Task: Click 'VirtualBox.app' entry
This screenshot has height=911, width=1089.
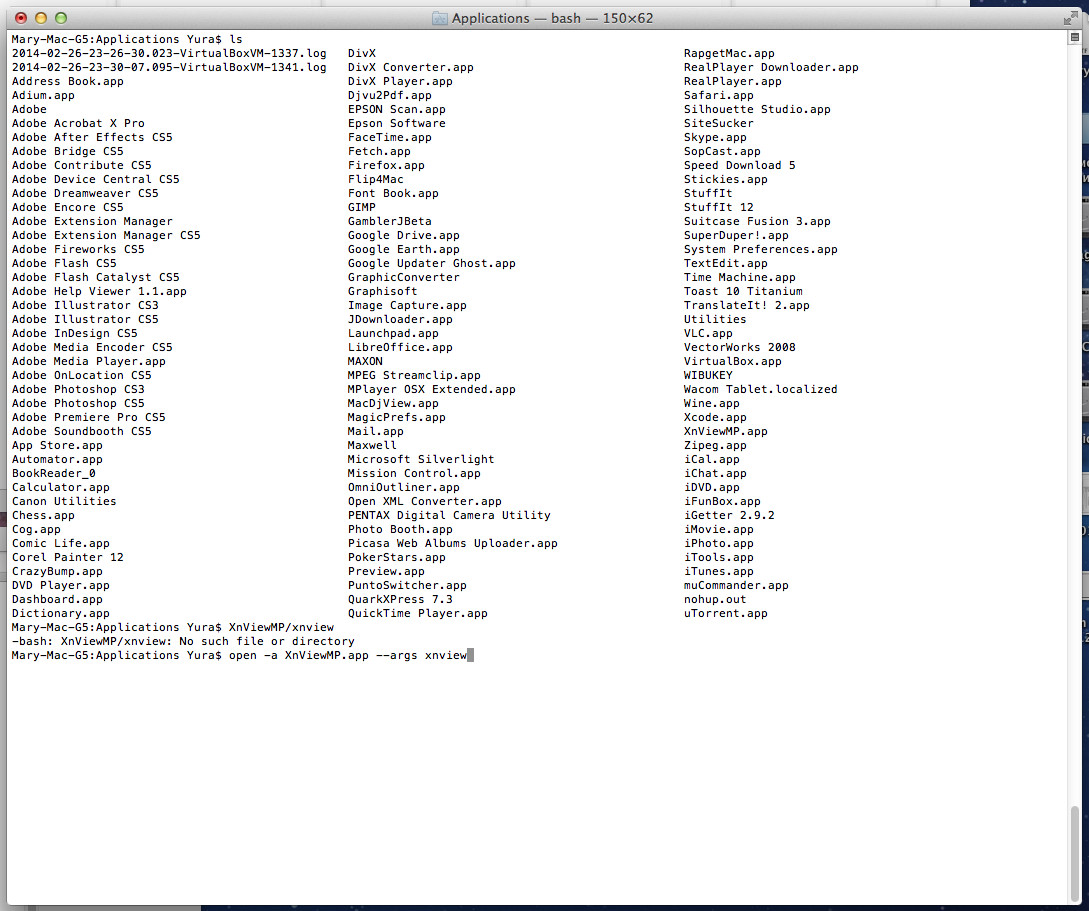Action: click(733, 361)
